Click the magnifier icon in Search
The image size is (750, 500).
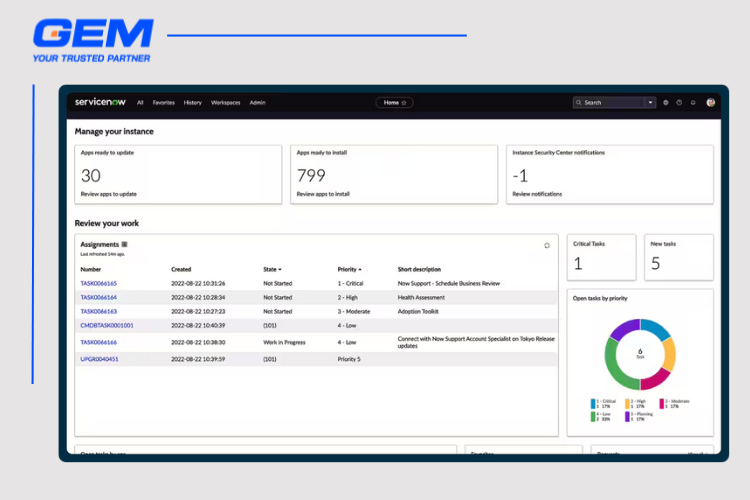tap(579, 102)
